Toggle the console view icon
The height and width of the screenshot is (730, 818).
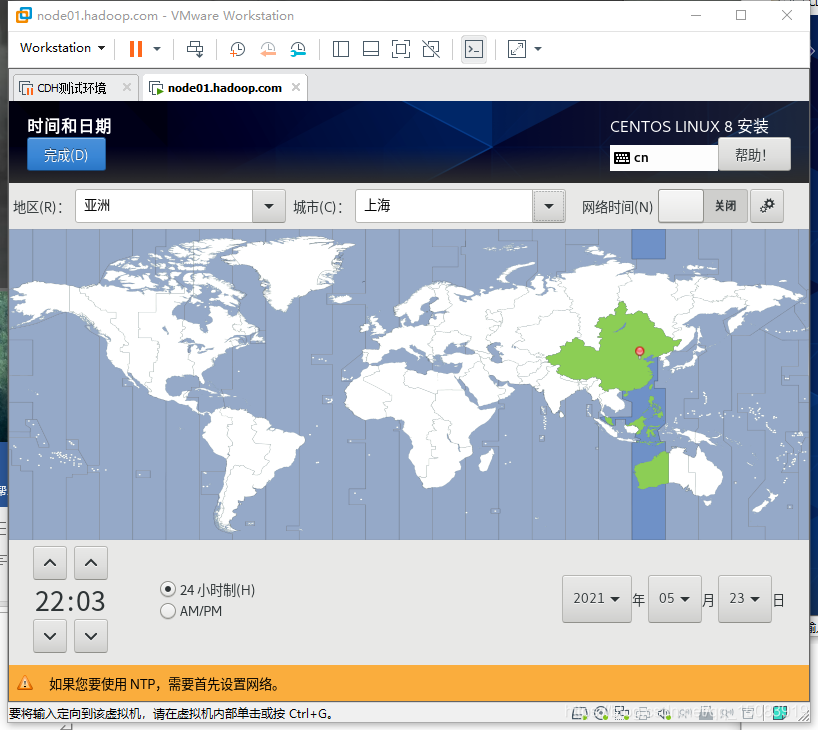pyautogui.click(x=474, y=49)
